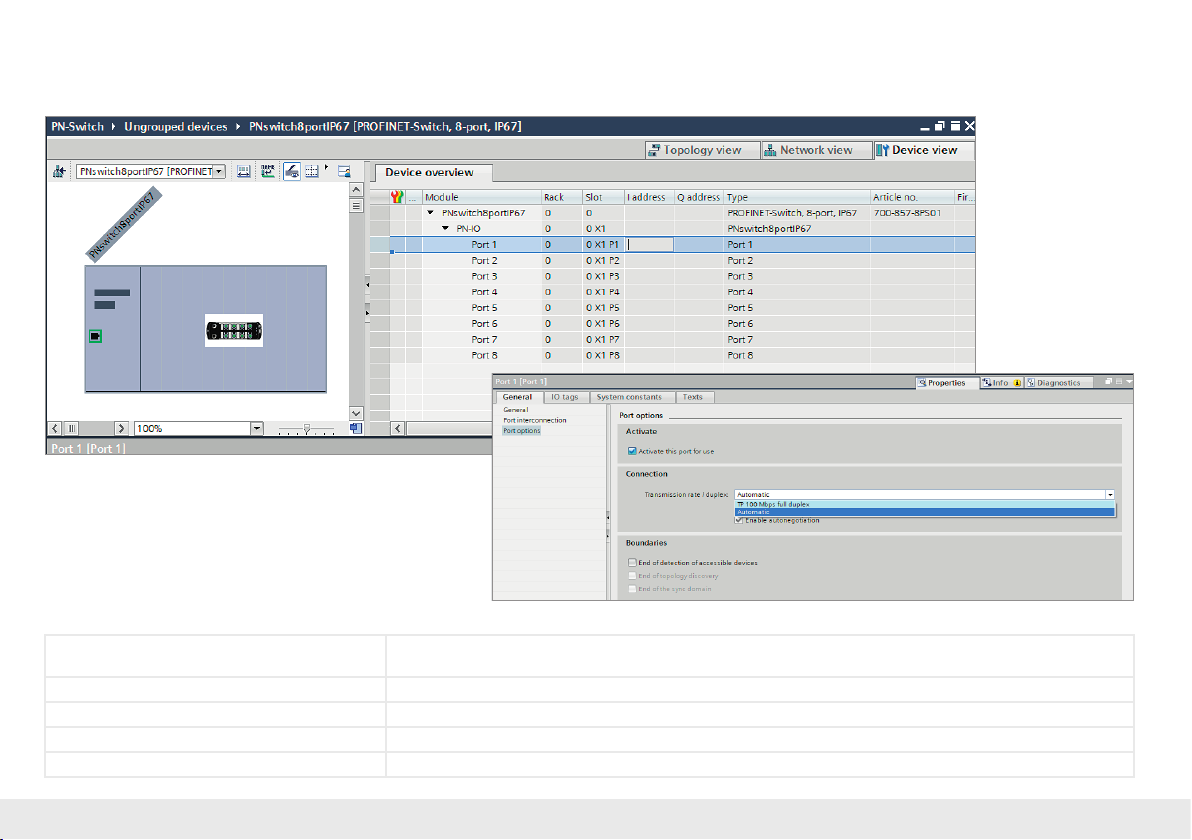This screenshot has width=1192, height=840.
Task: Open the Transmission rate / duplex dropdown arrow
Action: pyautogui.click(x=1111, y=495)
